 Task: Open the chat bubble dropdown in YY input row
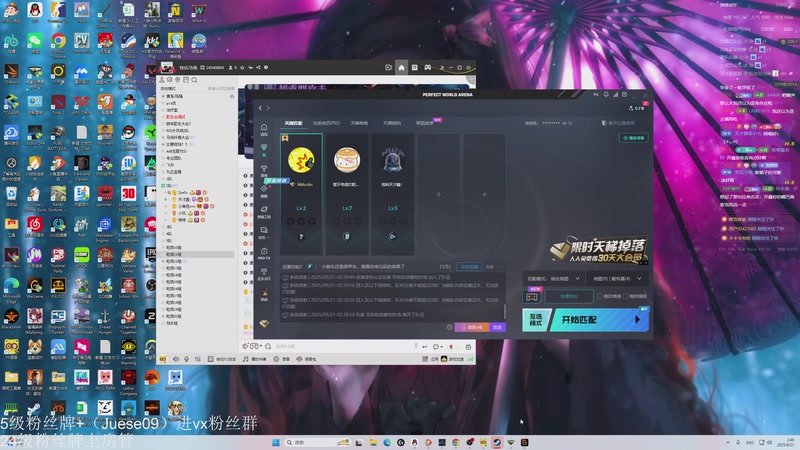click(x=437, y=347)
